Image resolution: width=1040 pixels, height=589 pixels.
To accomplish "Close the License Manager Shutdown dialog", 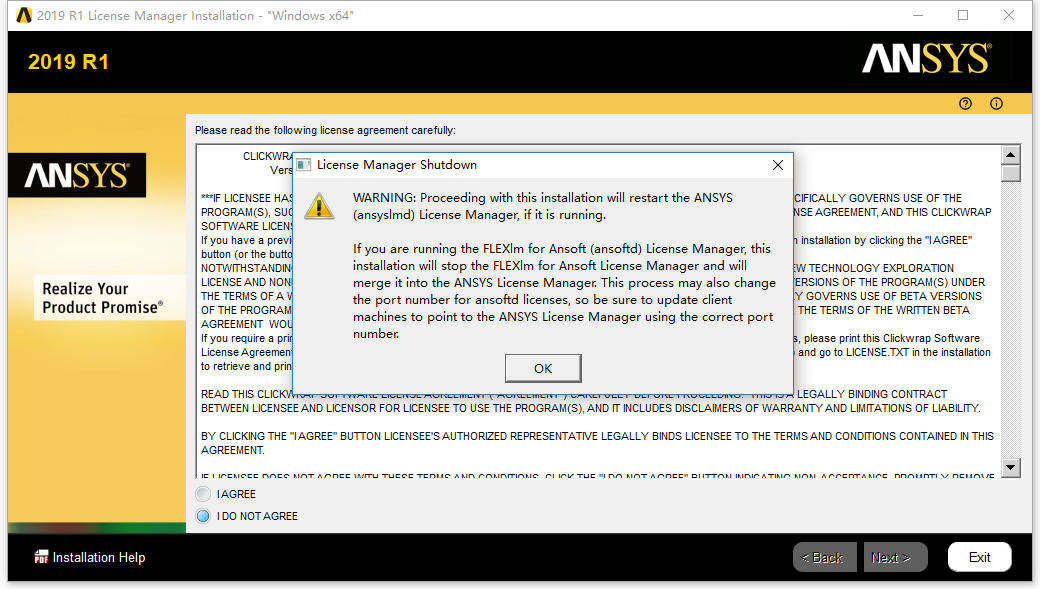I will 778,165.
